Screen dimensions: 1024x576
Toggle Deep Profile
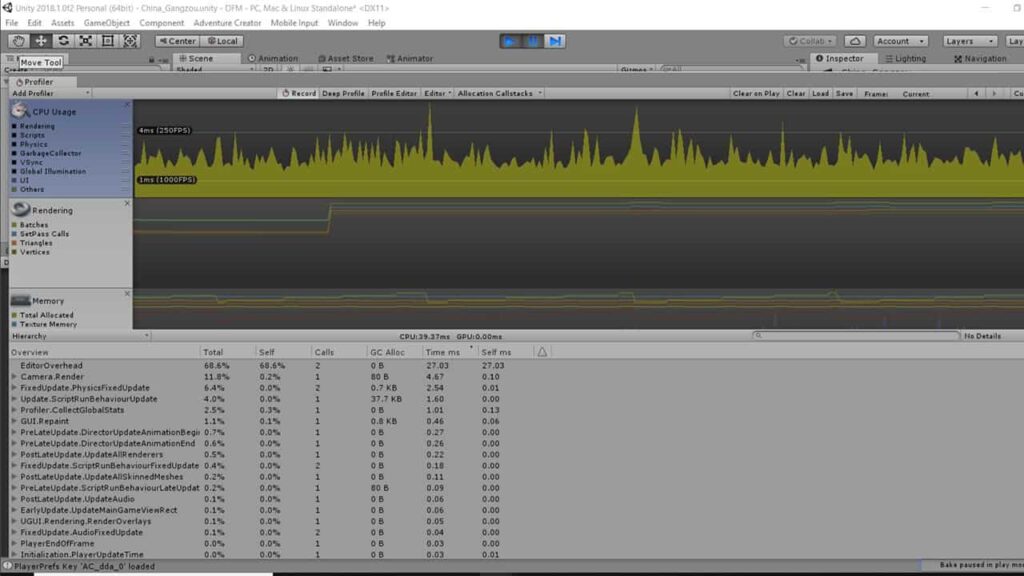(343, 93)
